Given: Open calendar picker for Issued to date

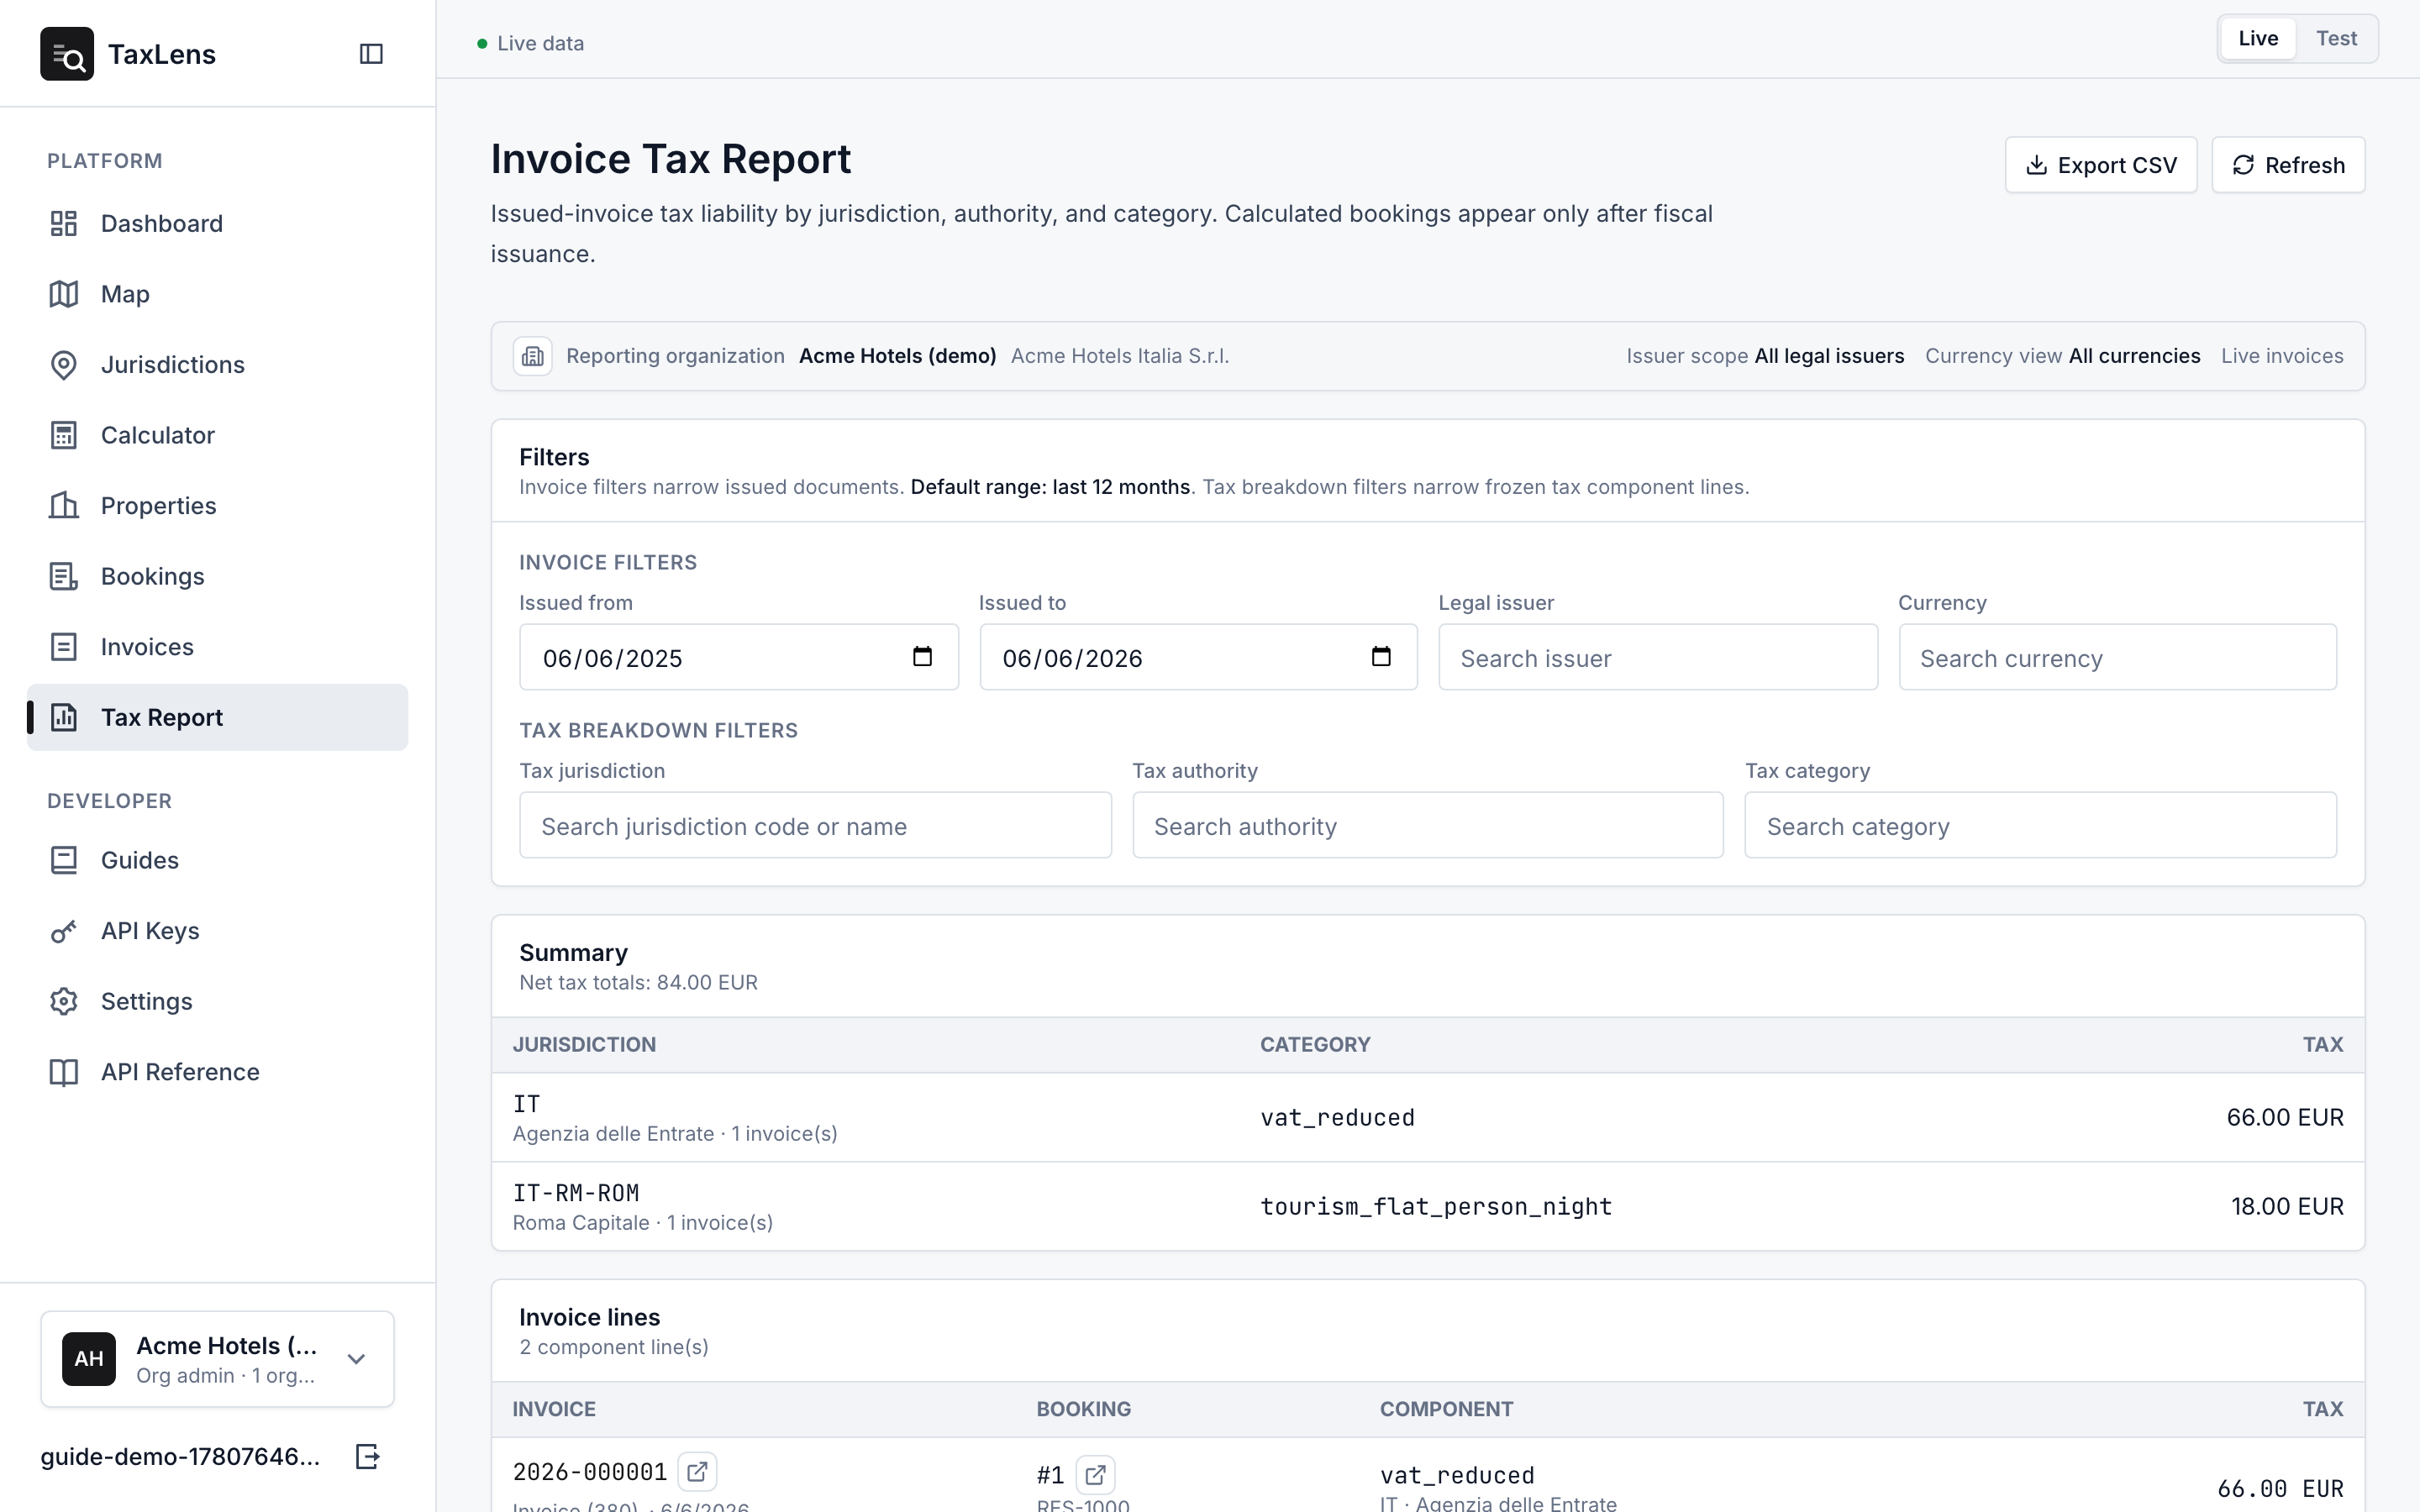Looking at the screenshot, I should point(1381,657).
